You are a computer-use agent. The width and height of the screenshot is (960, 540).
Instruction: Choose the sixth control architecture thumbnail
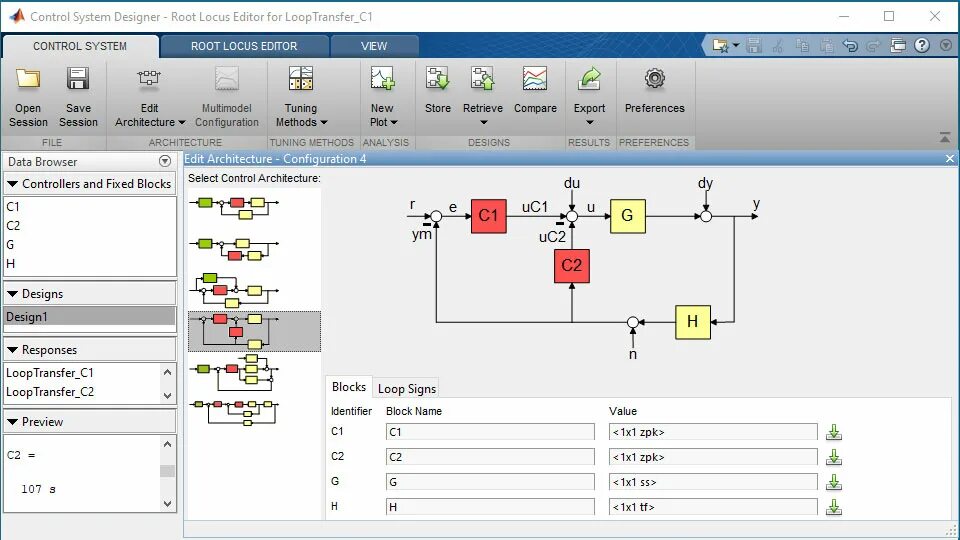(x=234, y=412)
